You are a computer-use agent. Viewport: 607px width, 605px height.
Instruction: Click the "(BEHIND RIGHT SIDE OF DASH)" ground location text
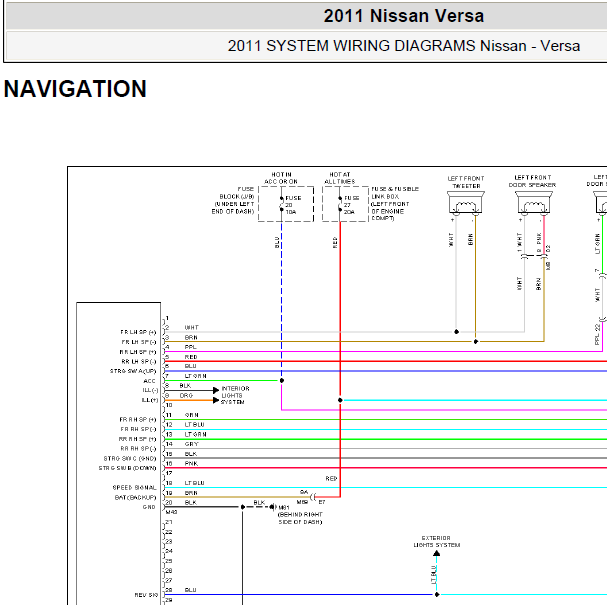[x=300, y=518]
